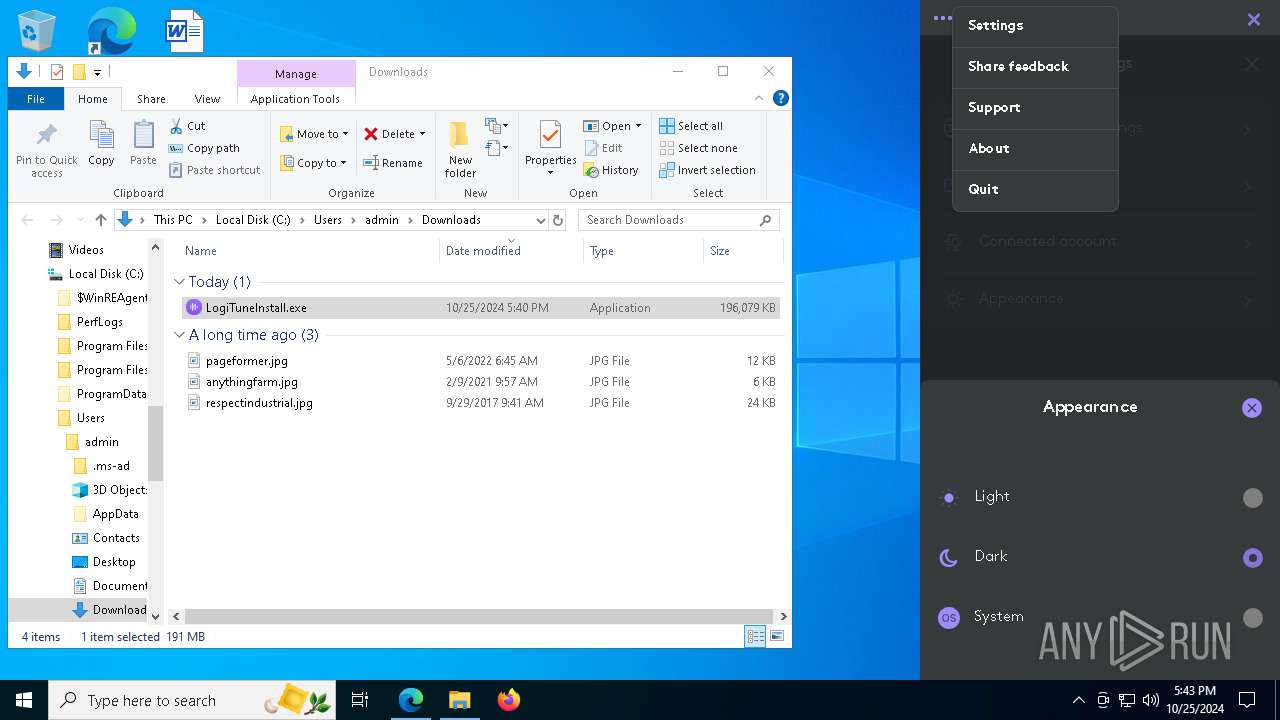Click Select all in ribbon
Image resolution: width=1280 pixels, height=720 pixels.
coord(691,126)
